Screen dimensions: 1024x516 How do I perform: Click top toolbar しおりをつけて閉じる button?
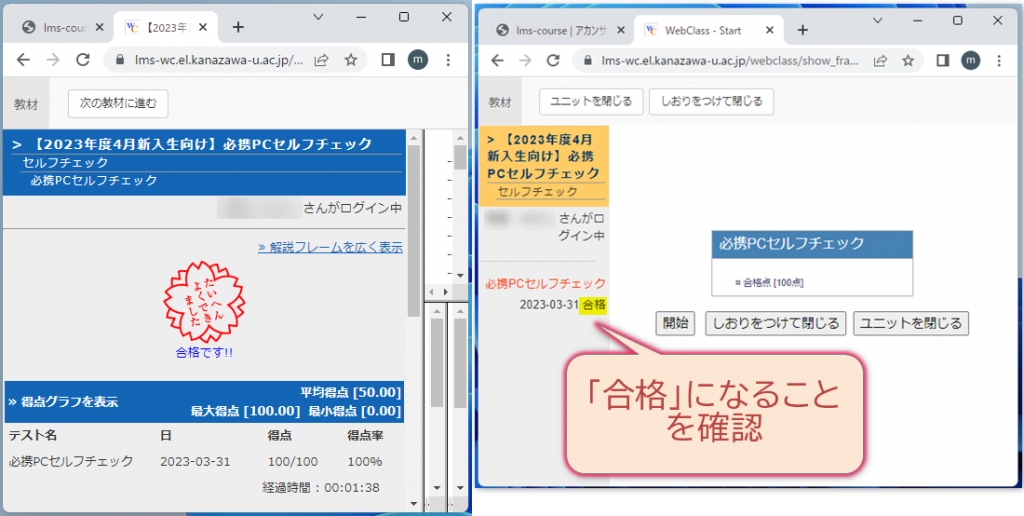click(711, 101)
